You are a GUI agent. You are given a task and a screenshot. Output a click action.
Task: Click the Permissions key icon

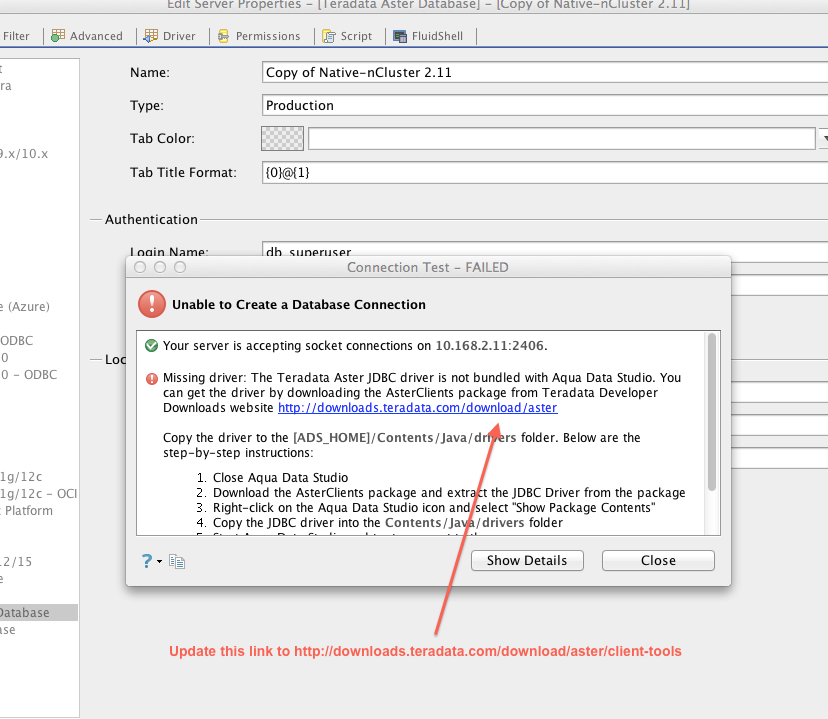click(x=223, y=36)
